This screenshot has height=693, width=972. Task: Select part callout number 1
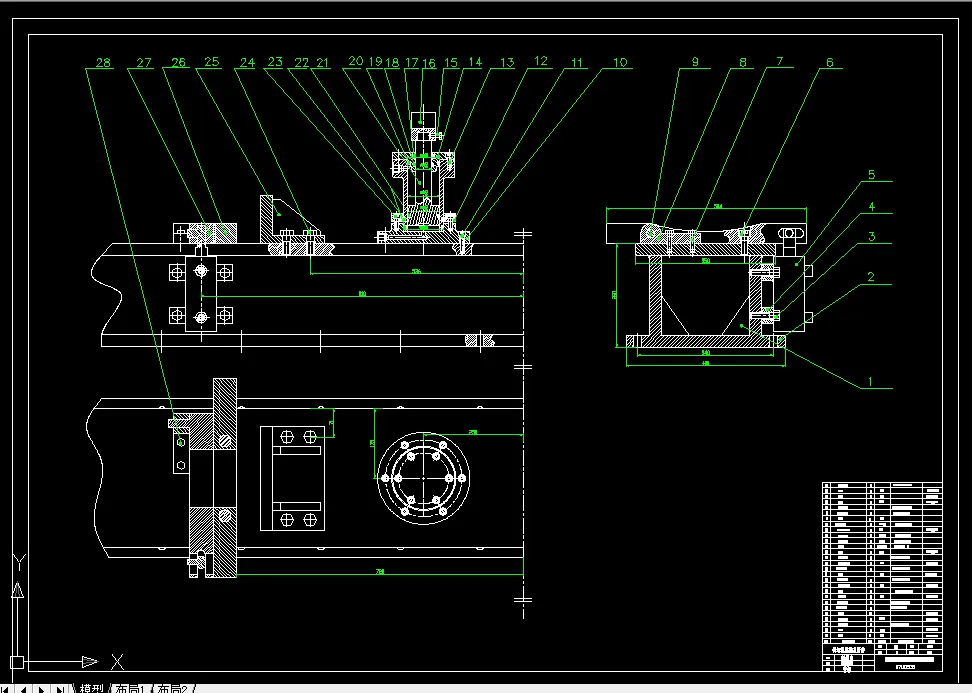click(870, 382)
